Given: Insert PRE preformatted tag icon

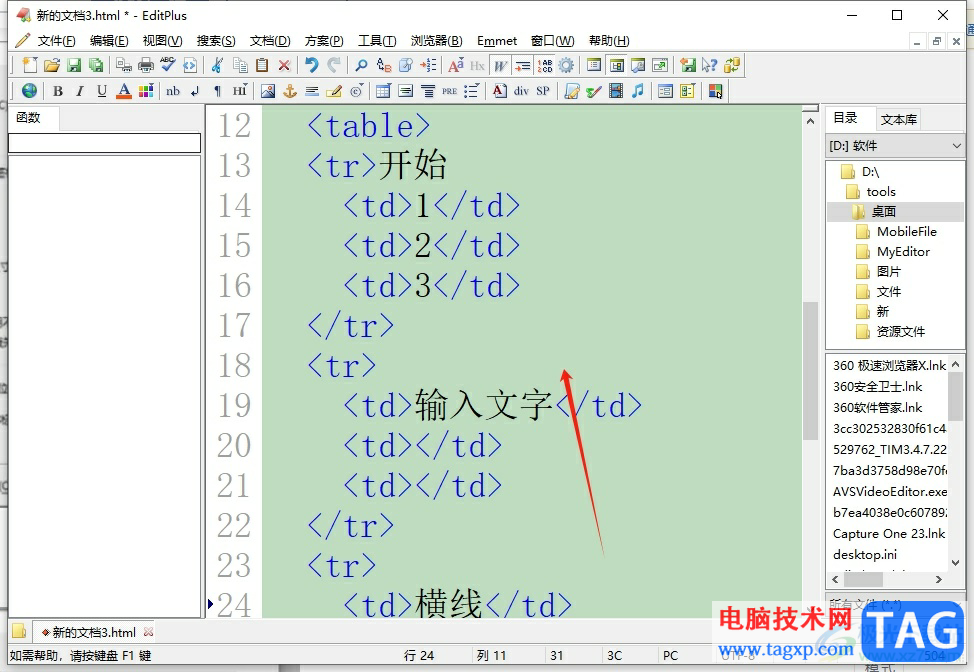Looking at the screenshot, I should (450, 91).
